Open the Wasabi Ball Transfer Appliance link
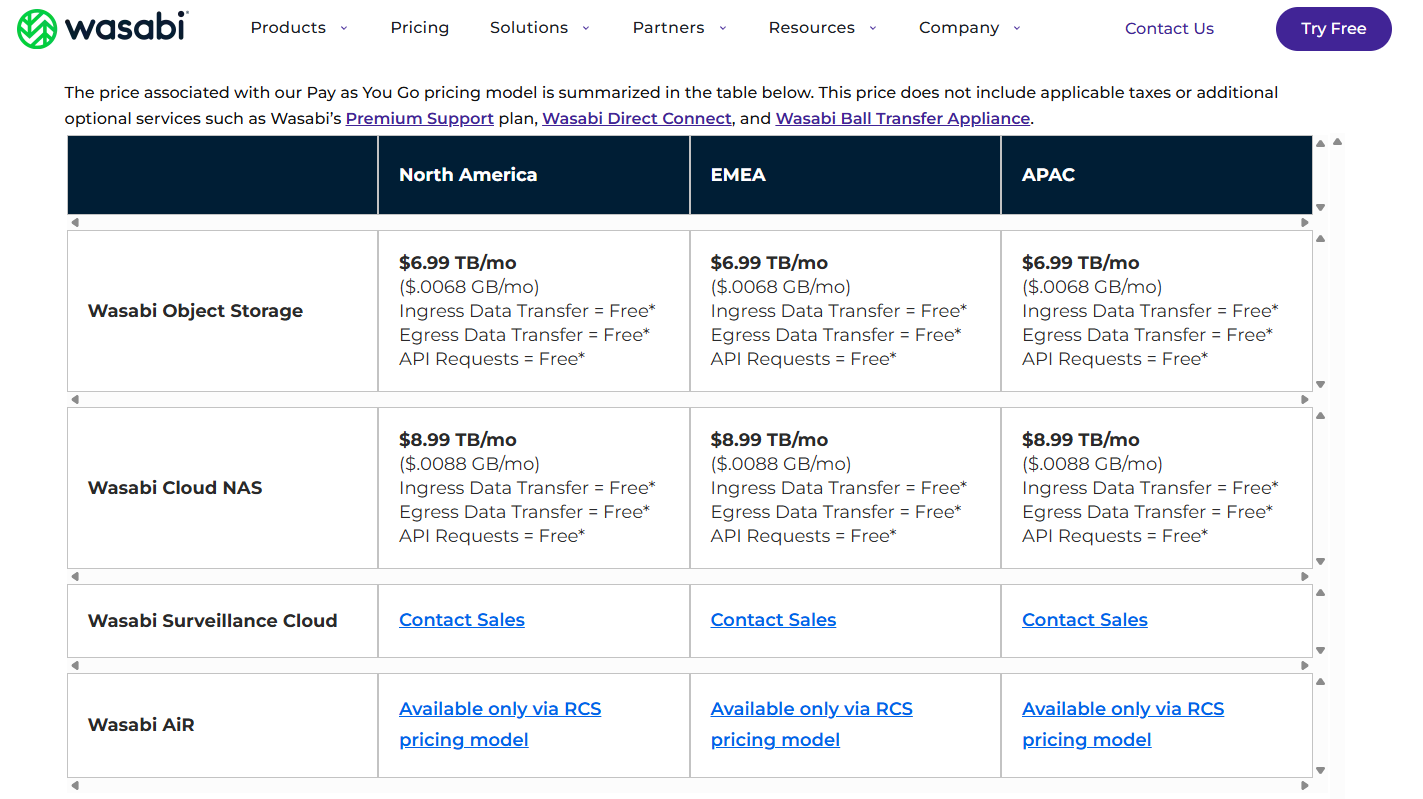Screen dimensions: 1423x799 (903, 118)
